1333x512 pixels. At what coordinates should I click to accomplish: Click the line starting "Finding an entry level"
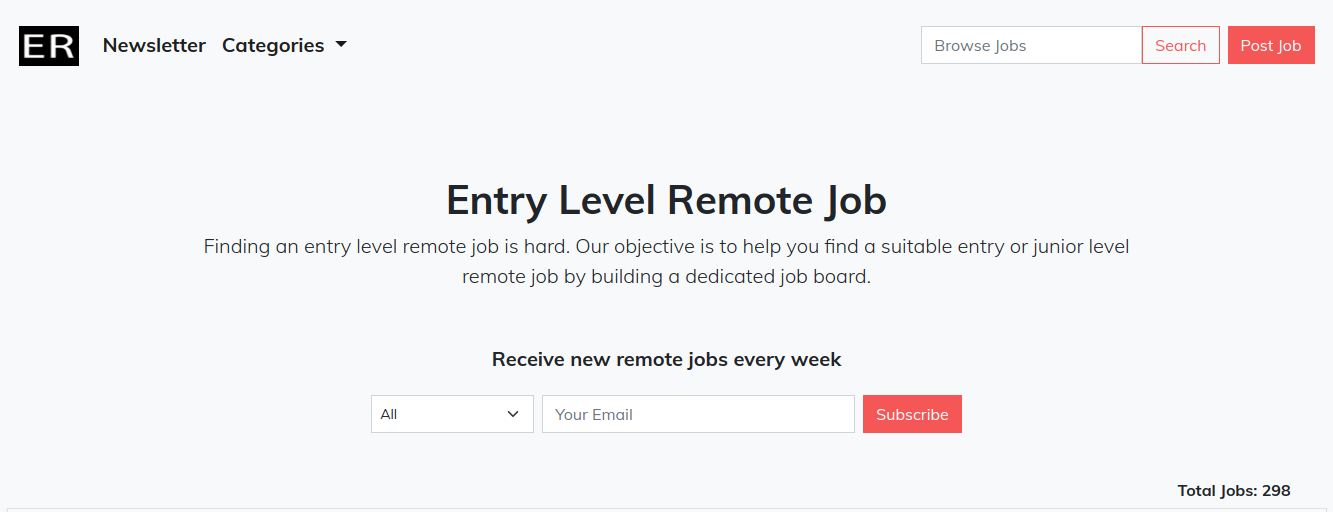tap(666, 246)
